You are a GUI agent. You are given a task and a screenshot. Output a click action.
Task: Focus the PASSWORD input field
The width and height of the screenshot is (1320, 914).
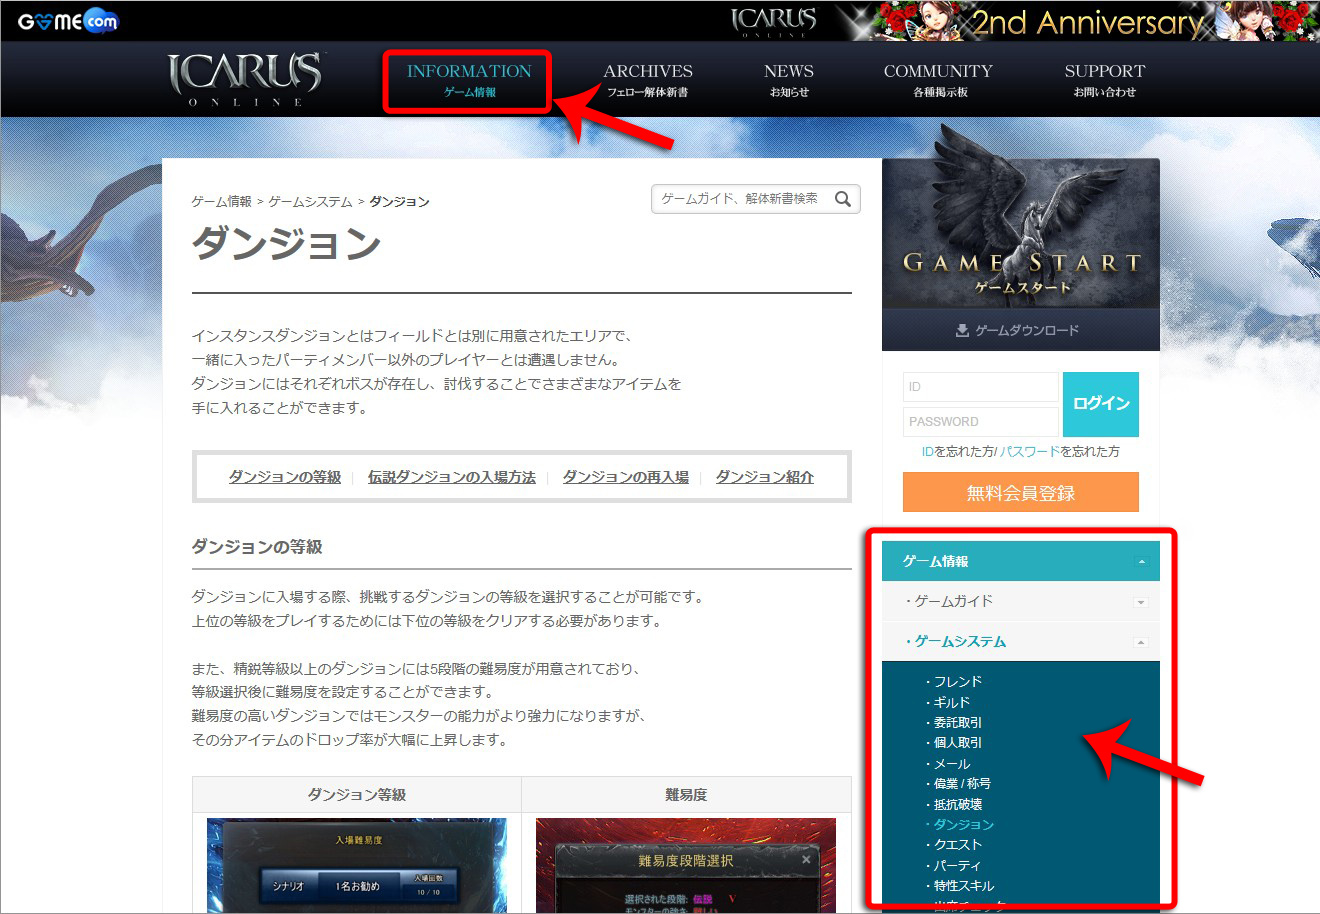tap(980, 422)
